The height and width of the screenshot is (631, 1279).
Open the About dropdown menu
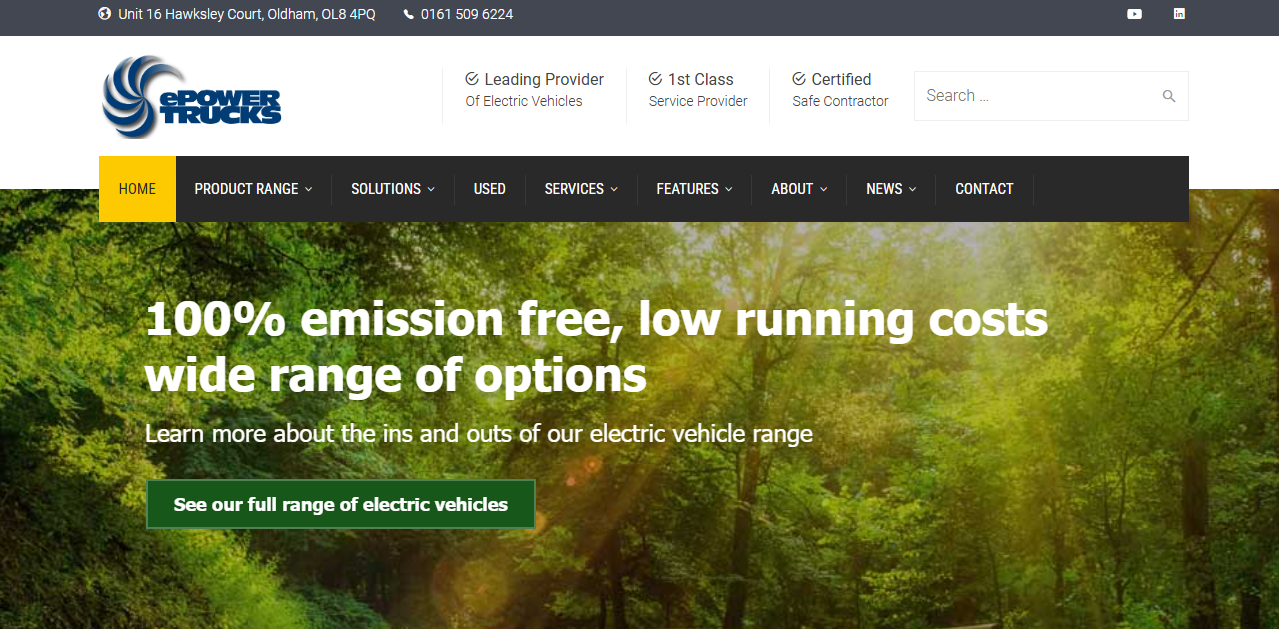799,189
